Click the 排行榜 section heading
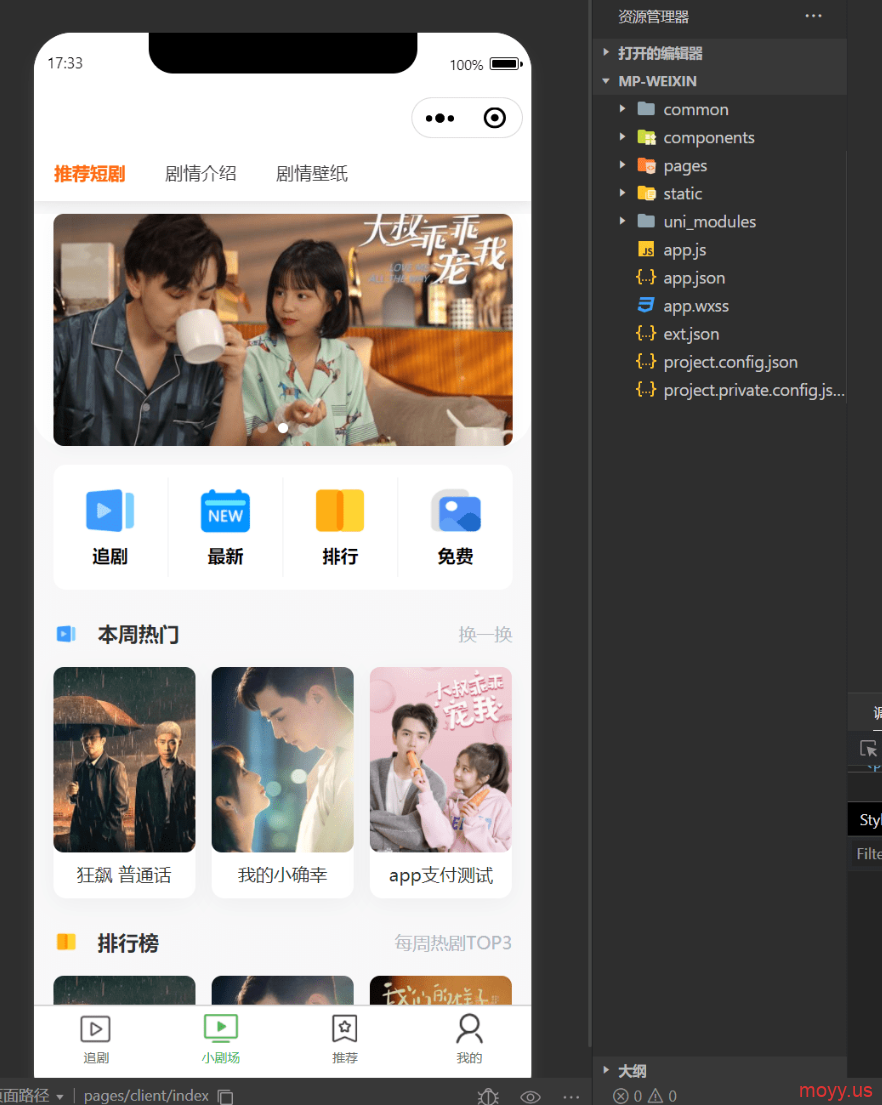Viewport: 882px width, 1105px height. click(128, 943)
